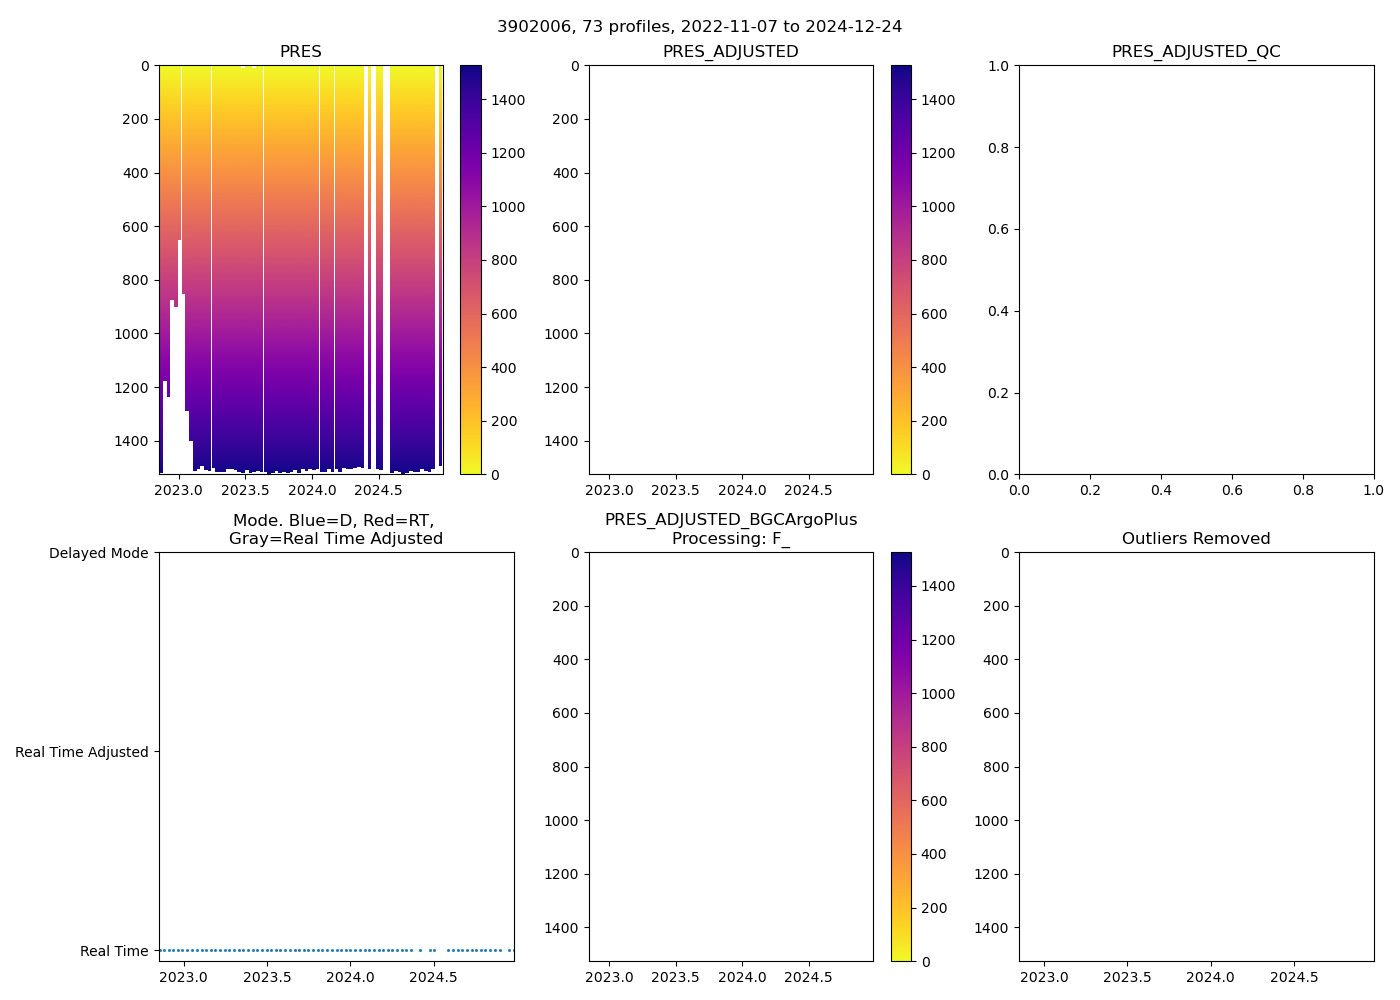Image resolution: width=1400 pixels, height=1000 pixels.
Task: Click the Real Time axis label
Action: tap(114, 951)
